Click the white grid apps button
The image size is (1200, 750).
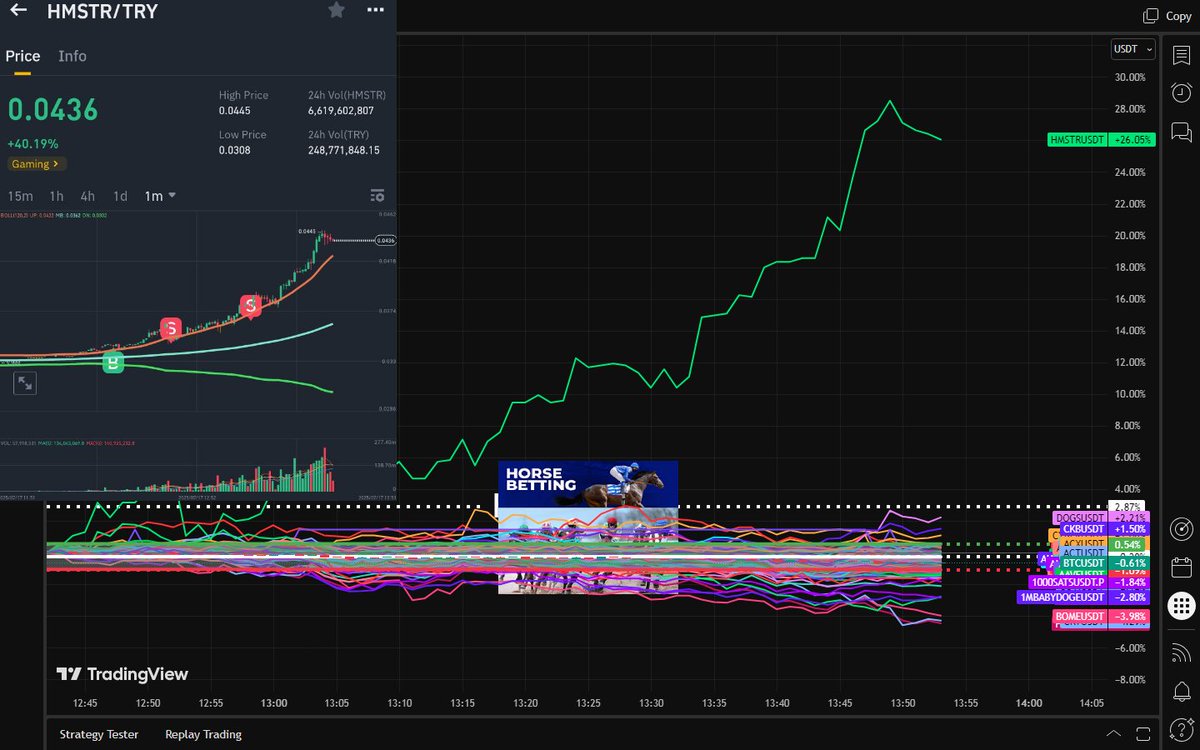tap(1181, 605)
